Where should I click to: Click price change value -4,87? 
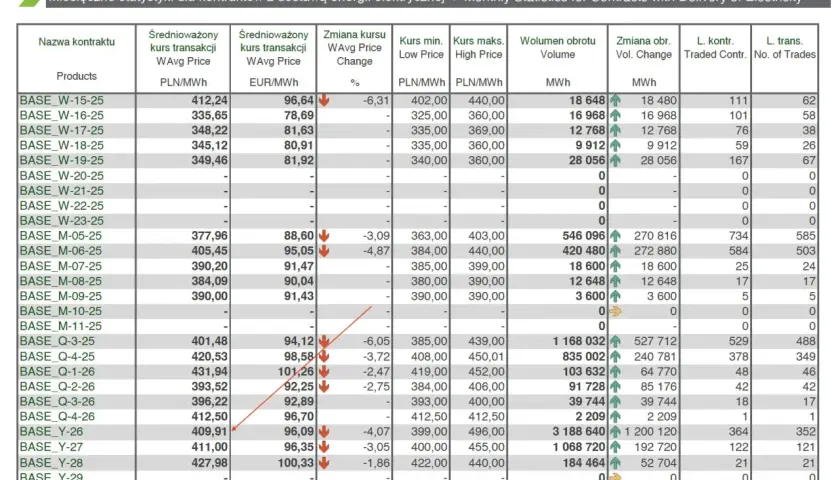tap(376, 251)
